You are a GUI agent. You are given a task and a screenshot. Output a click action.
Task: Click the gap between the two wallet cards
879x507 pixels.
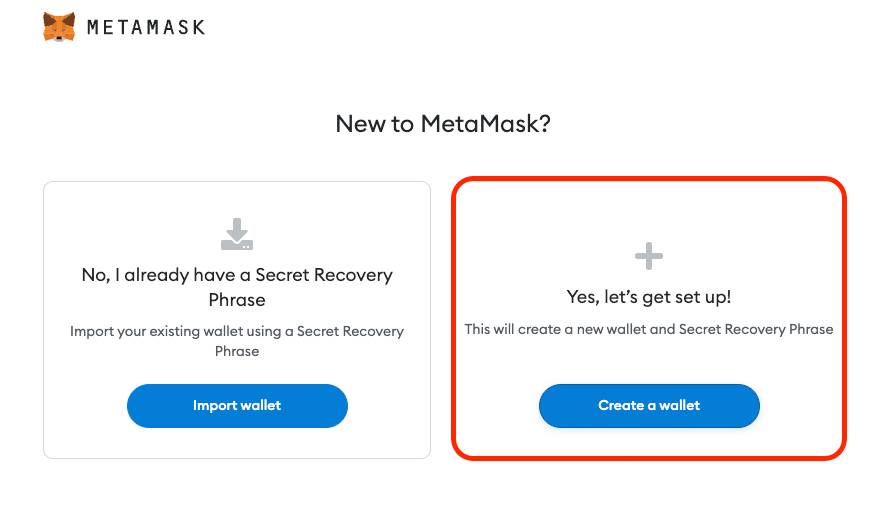pos(441,318)
